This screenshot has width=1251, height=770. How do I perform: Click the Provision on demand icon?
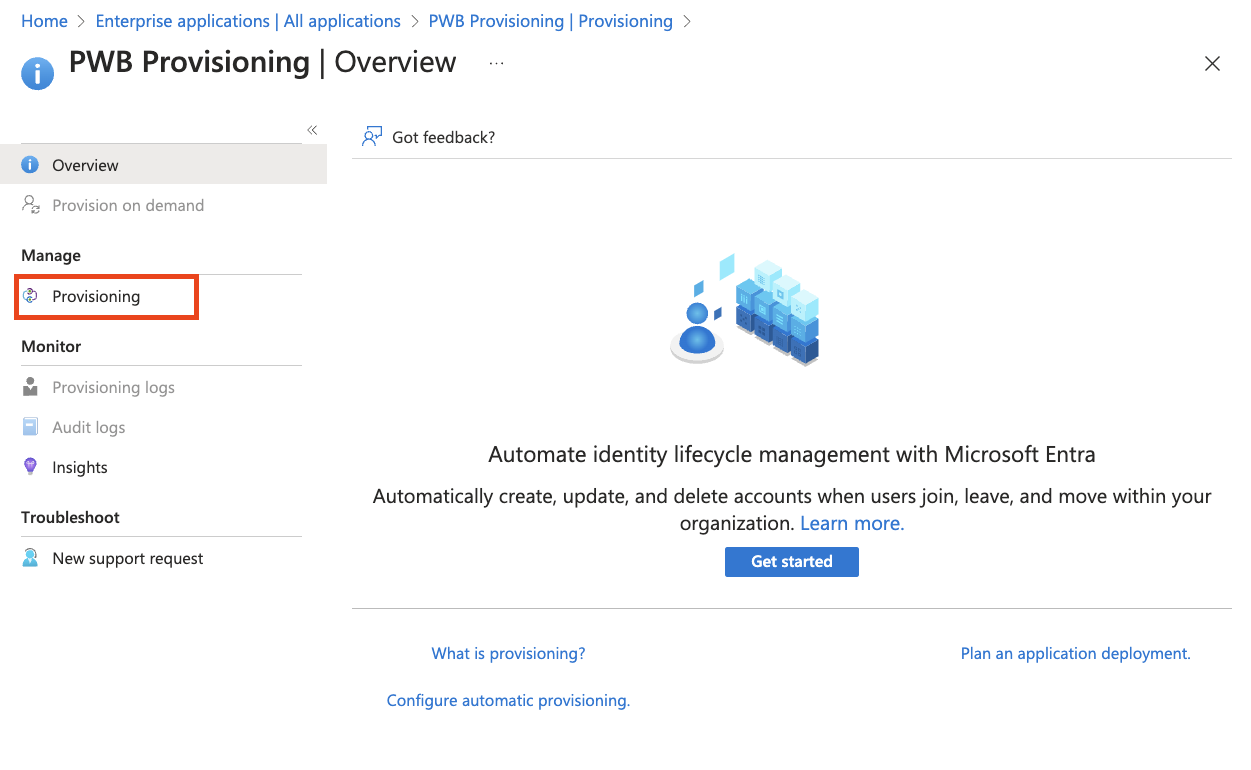tap(31, 205)
